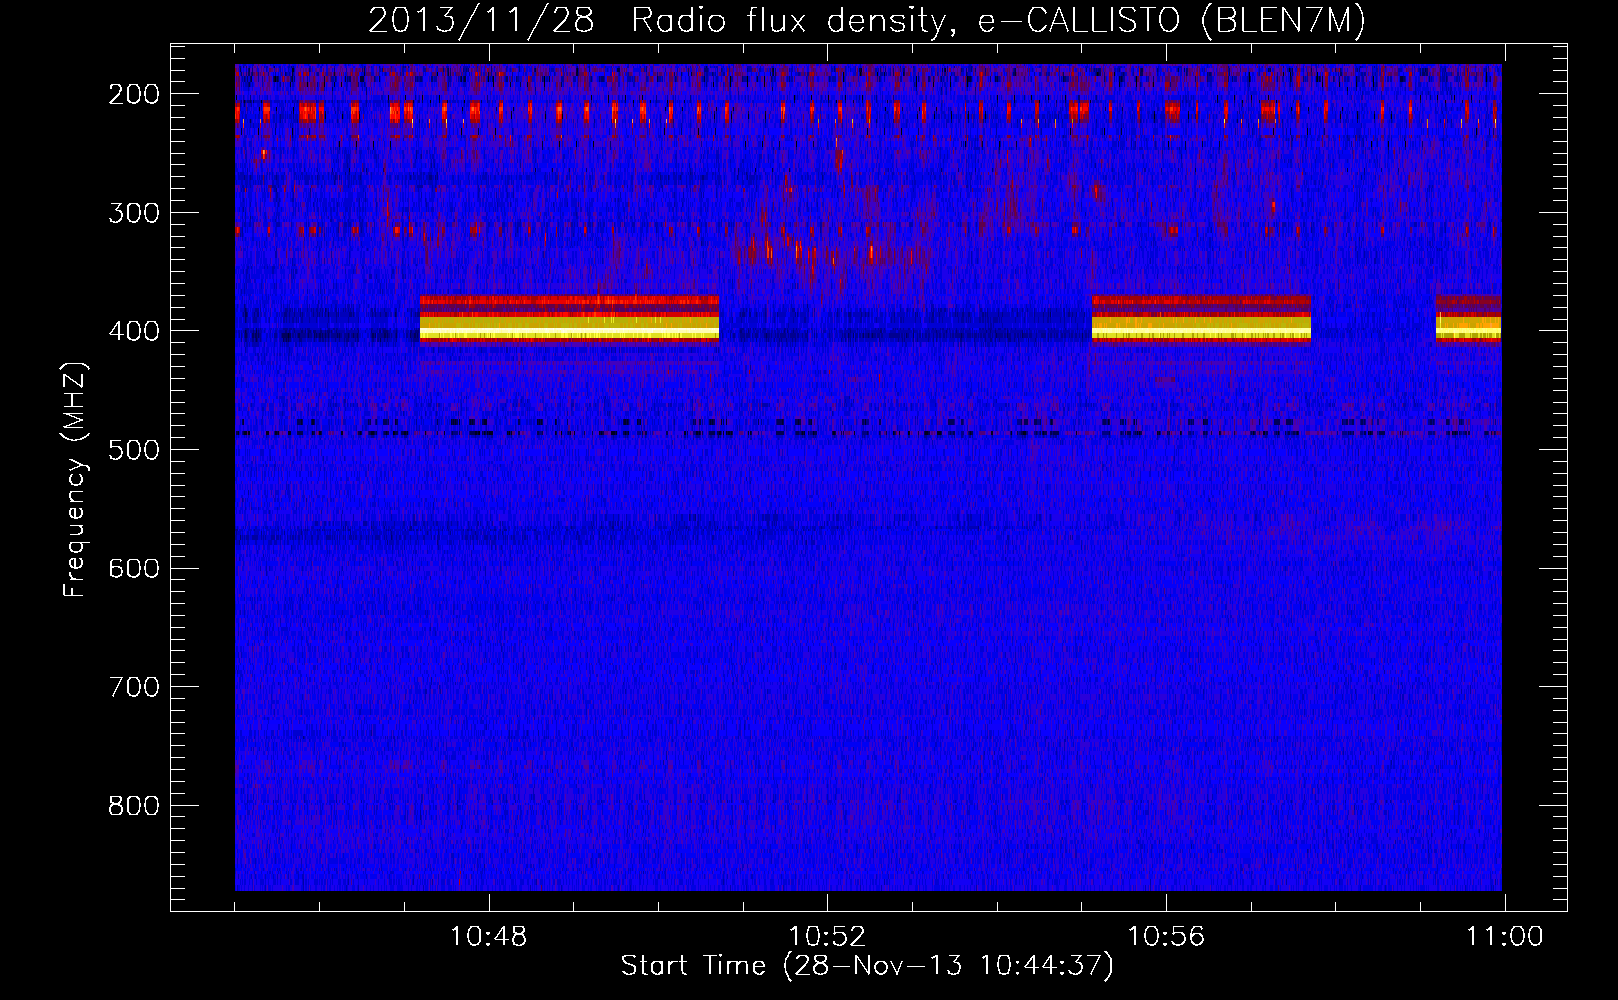Click the bright 400 MHz band near 10:48
This screenshot has height=1000, width=1618.
coord(569,319)
